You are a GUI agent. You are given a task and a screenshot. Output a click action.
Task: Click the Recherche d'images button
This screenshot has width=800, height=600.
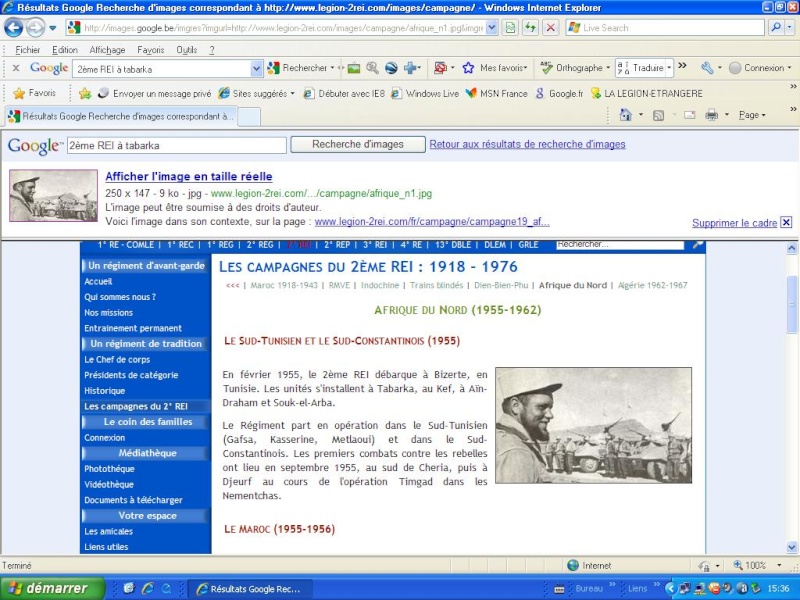tap(358, 144)
